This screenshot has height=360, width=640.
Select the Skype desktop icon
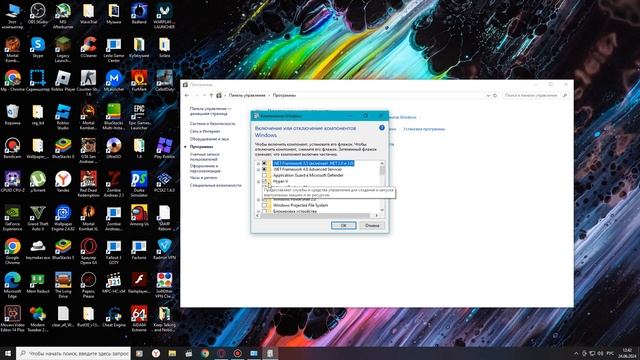point(38,47)
